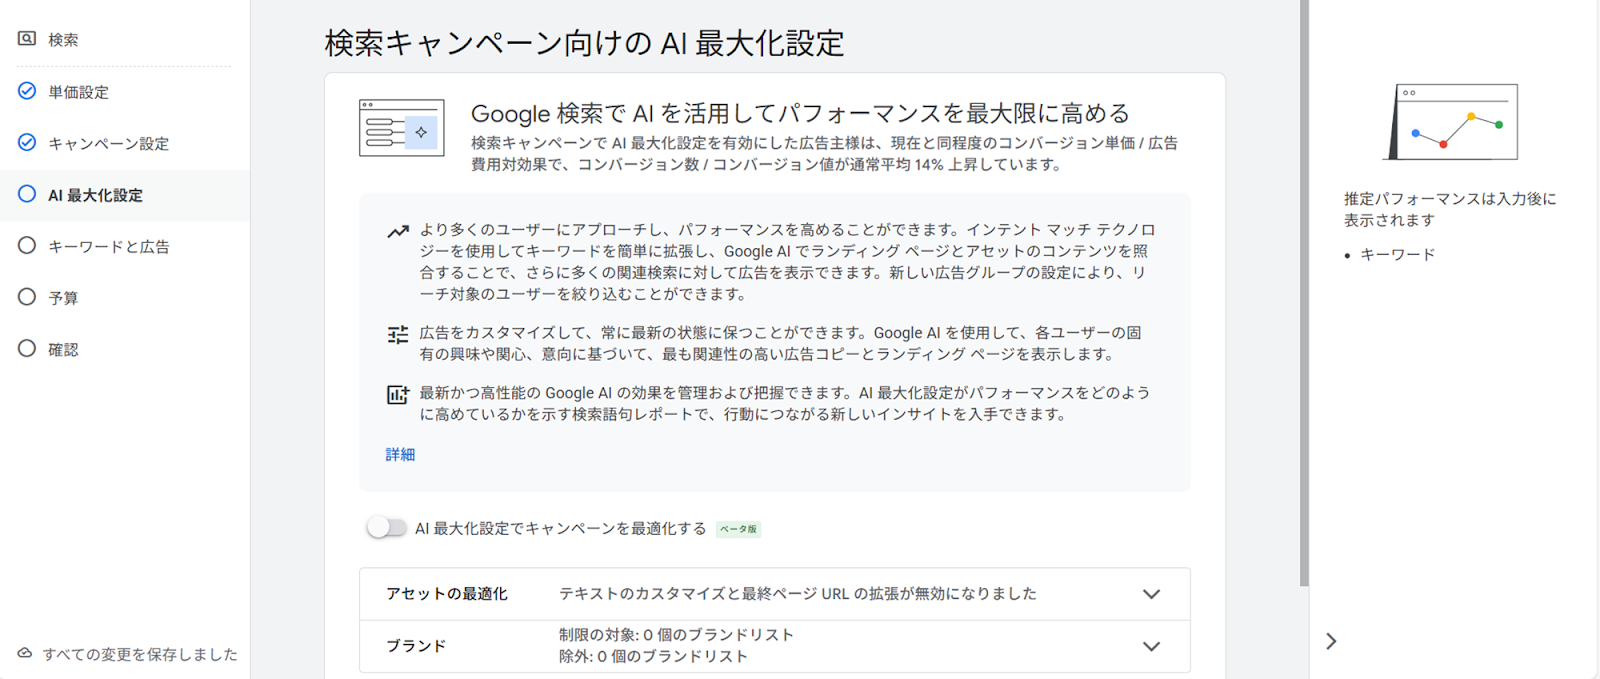Click the vertical page scrollbar
The width and height of the screenshot is (1600, 679).
[x=1304, y=300]
